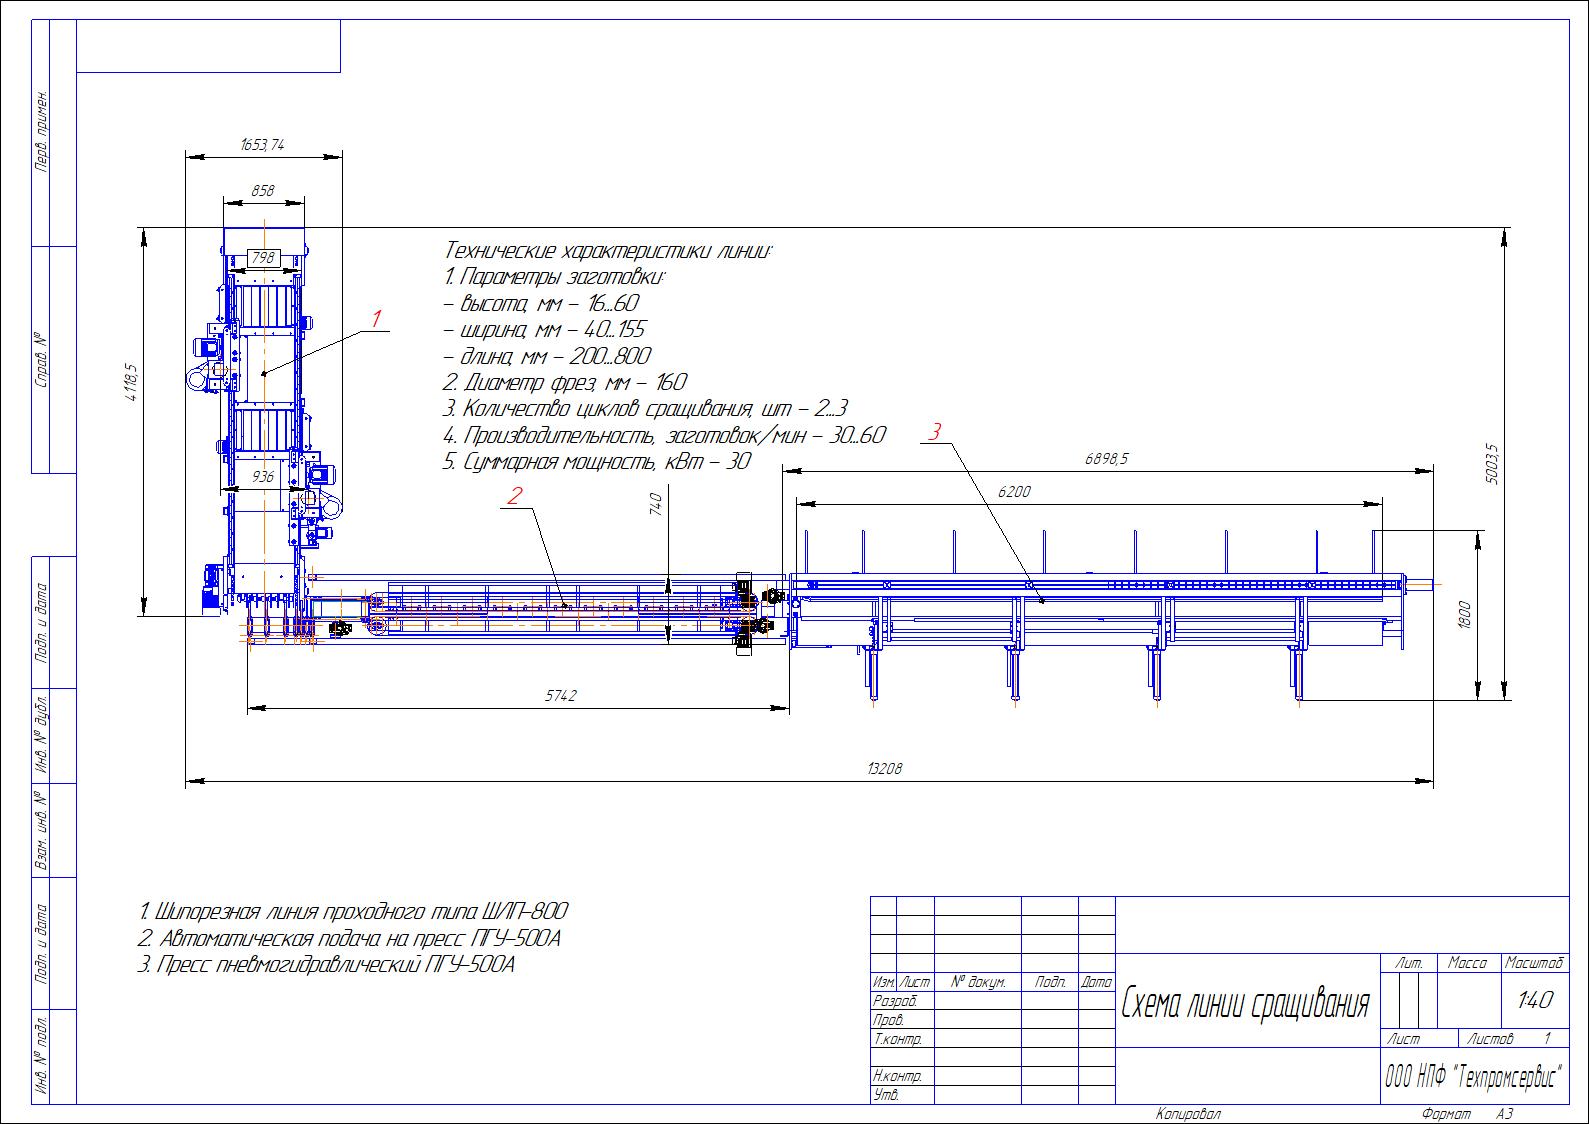Click the 'Перв. примен.' side label
The width and height of the screenshot is (1589, 1124).
41,133
